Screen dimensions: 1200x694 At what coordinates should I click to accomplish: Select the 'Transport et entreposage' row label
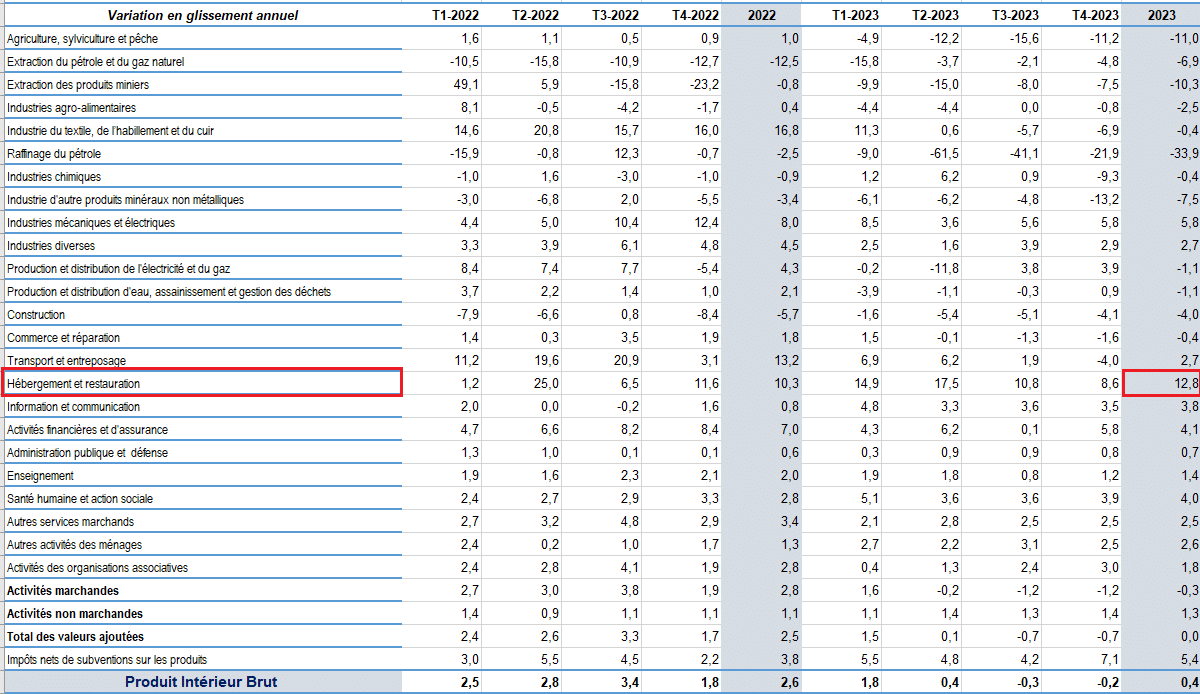(x=66, y=360)
